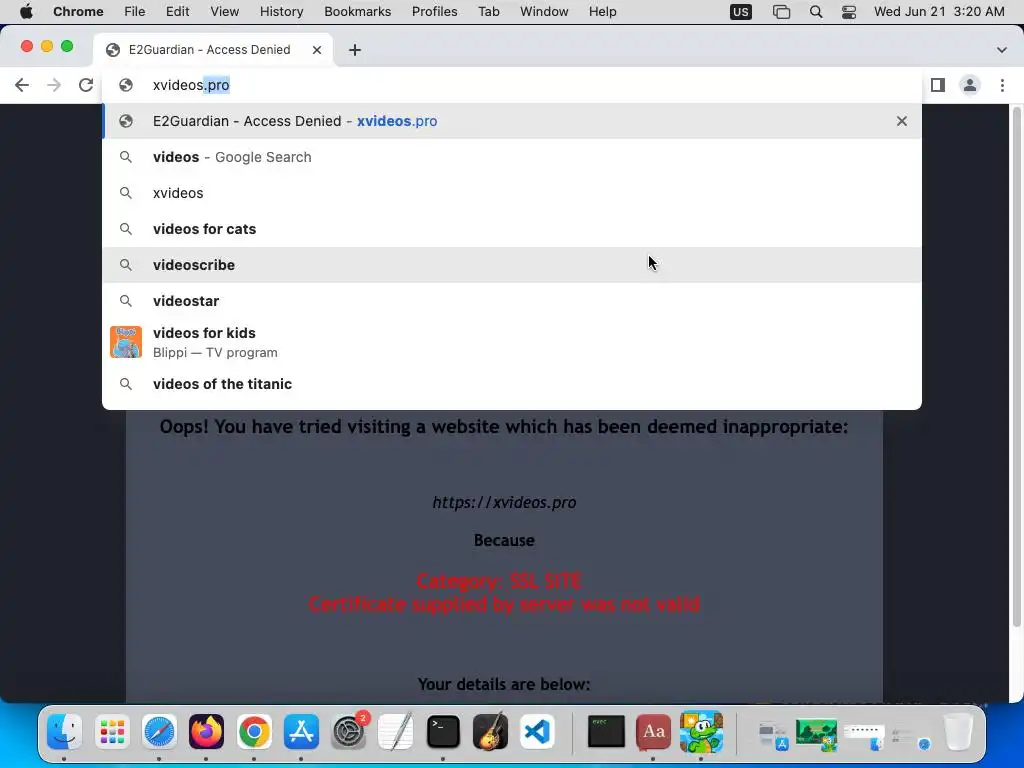Select the 'xvideos' search suggestion
This screenshot has height=768, width=1024.
(x=512, y=193)
